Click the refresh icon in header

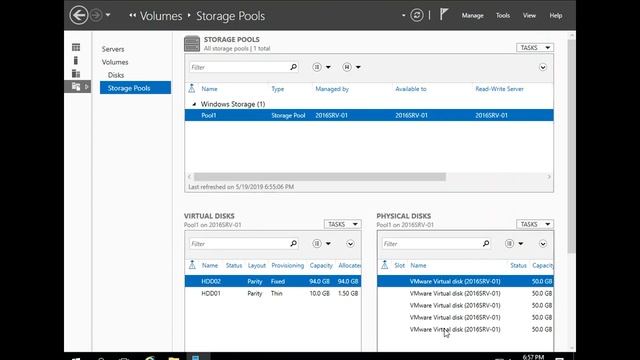coord(416,16)
